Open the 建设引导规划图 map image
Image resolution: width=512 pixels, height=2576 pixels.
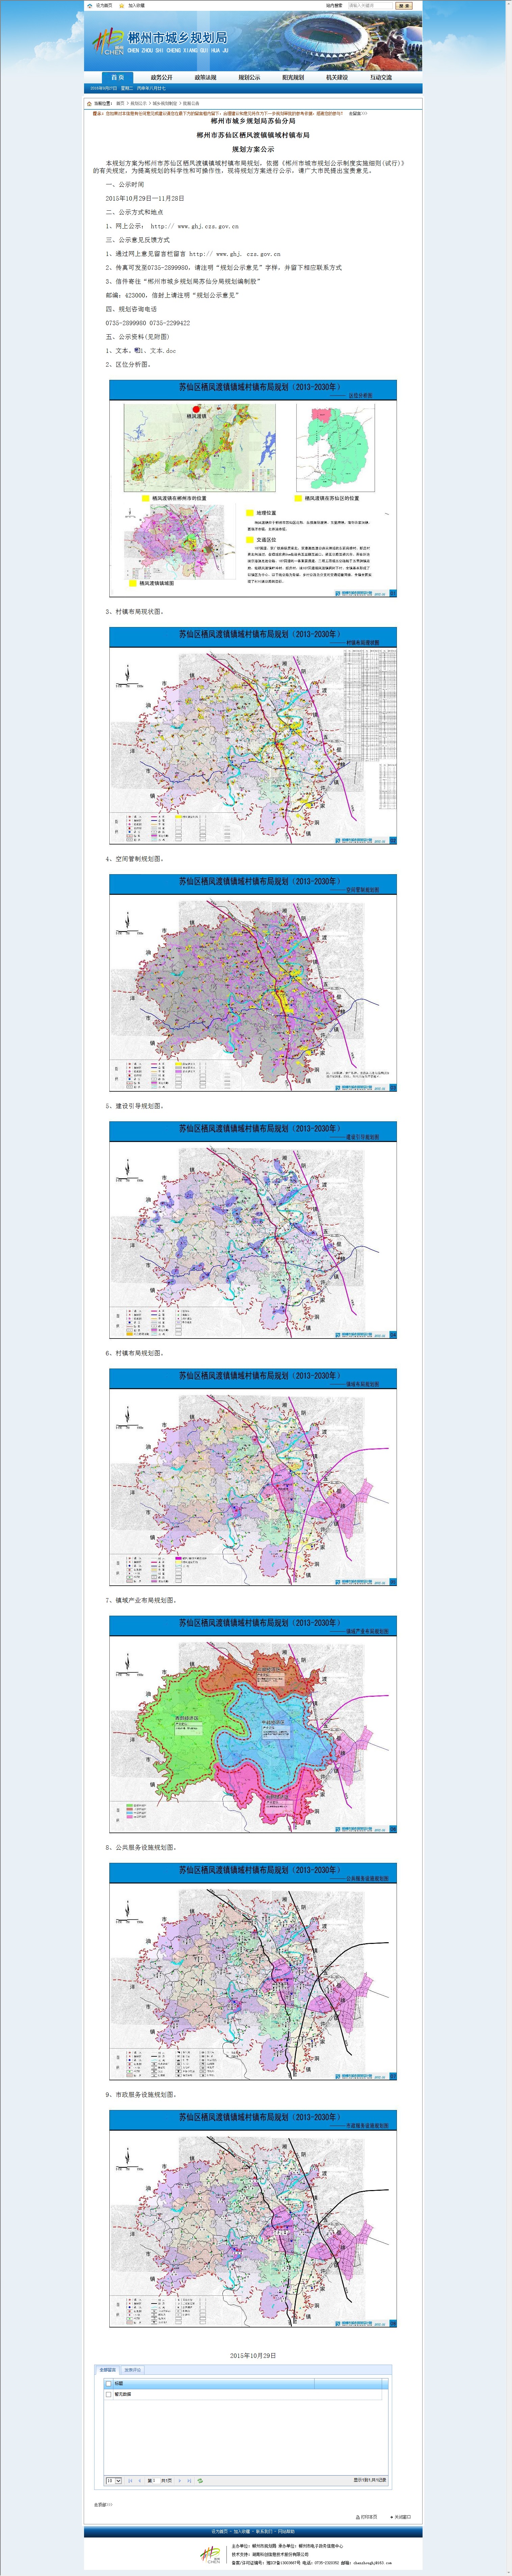[253, 1230]
